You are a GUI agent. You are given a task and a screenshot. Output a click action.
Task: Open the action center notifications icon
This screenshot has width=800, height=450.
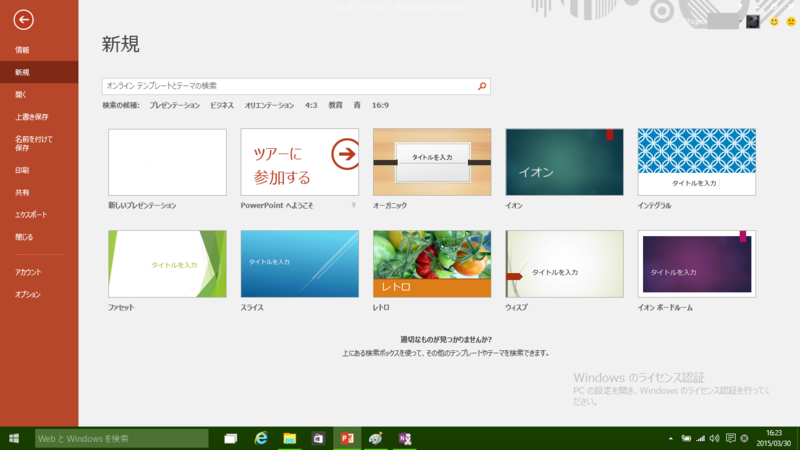click(x=731, y=438)
